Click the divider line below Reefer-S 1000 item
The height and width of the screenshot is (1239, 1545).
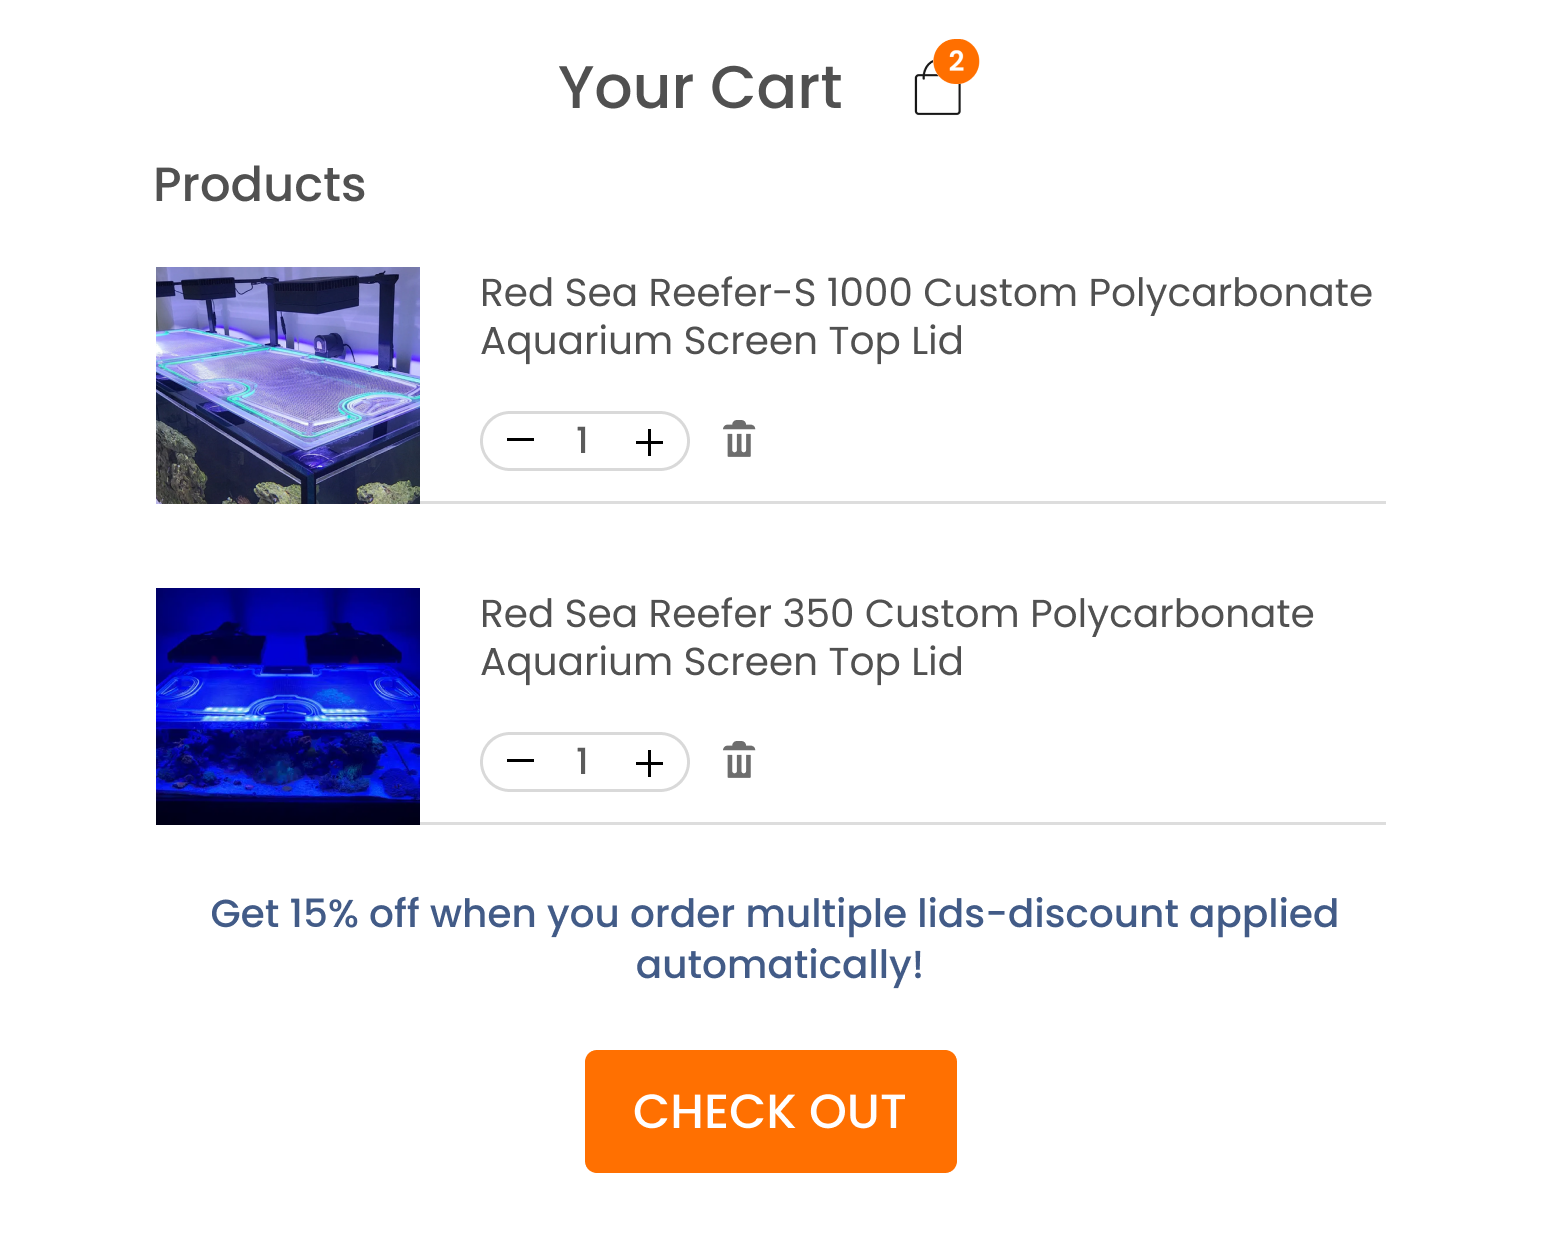click(x=900, y=502)
